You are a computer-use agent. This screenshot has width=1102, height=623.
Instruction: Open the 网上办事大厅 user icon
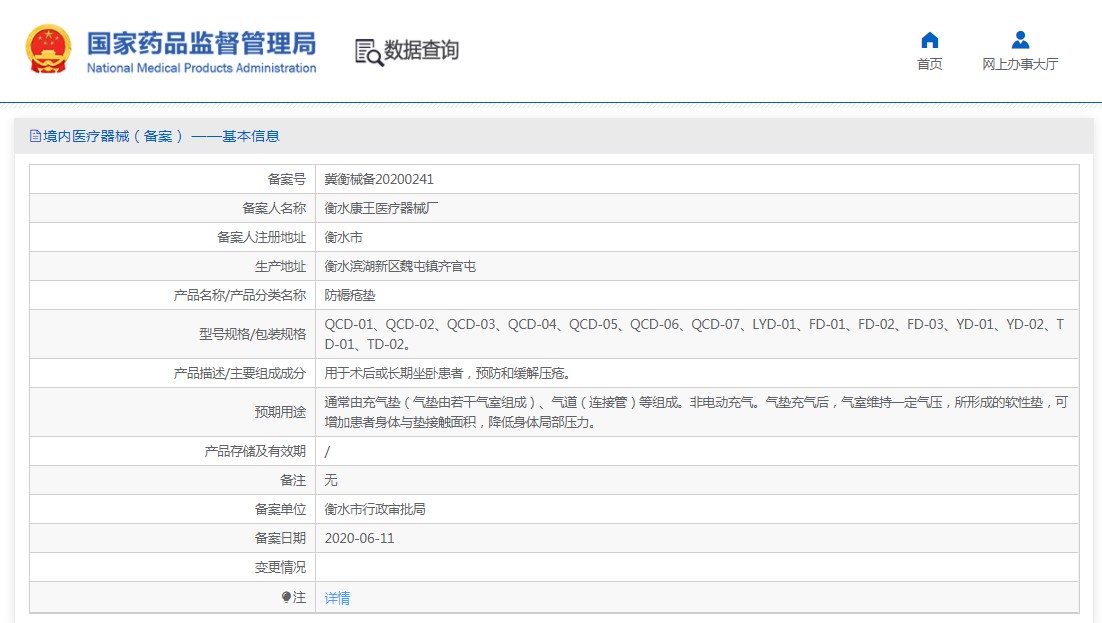tap(1020, 40)
